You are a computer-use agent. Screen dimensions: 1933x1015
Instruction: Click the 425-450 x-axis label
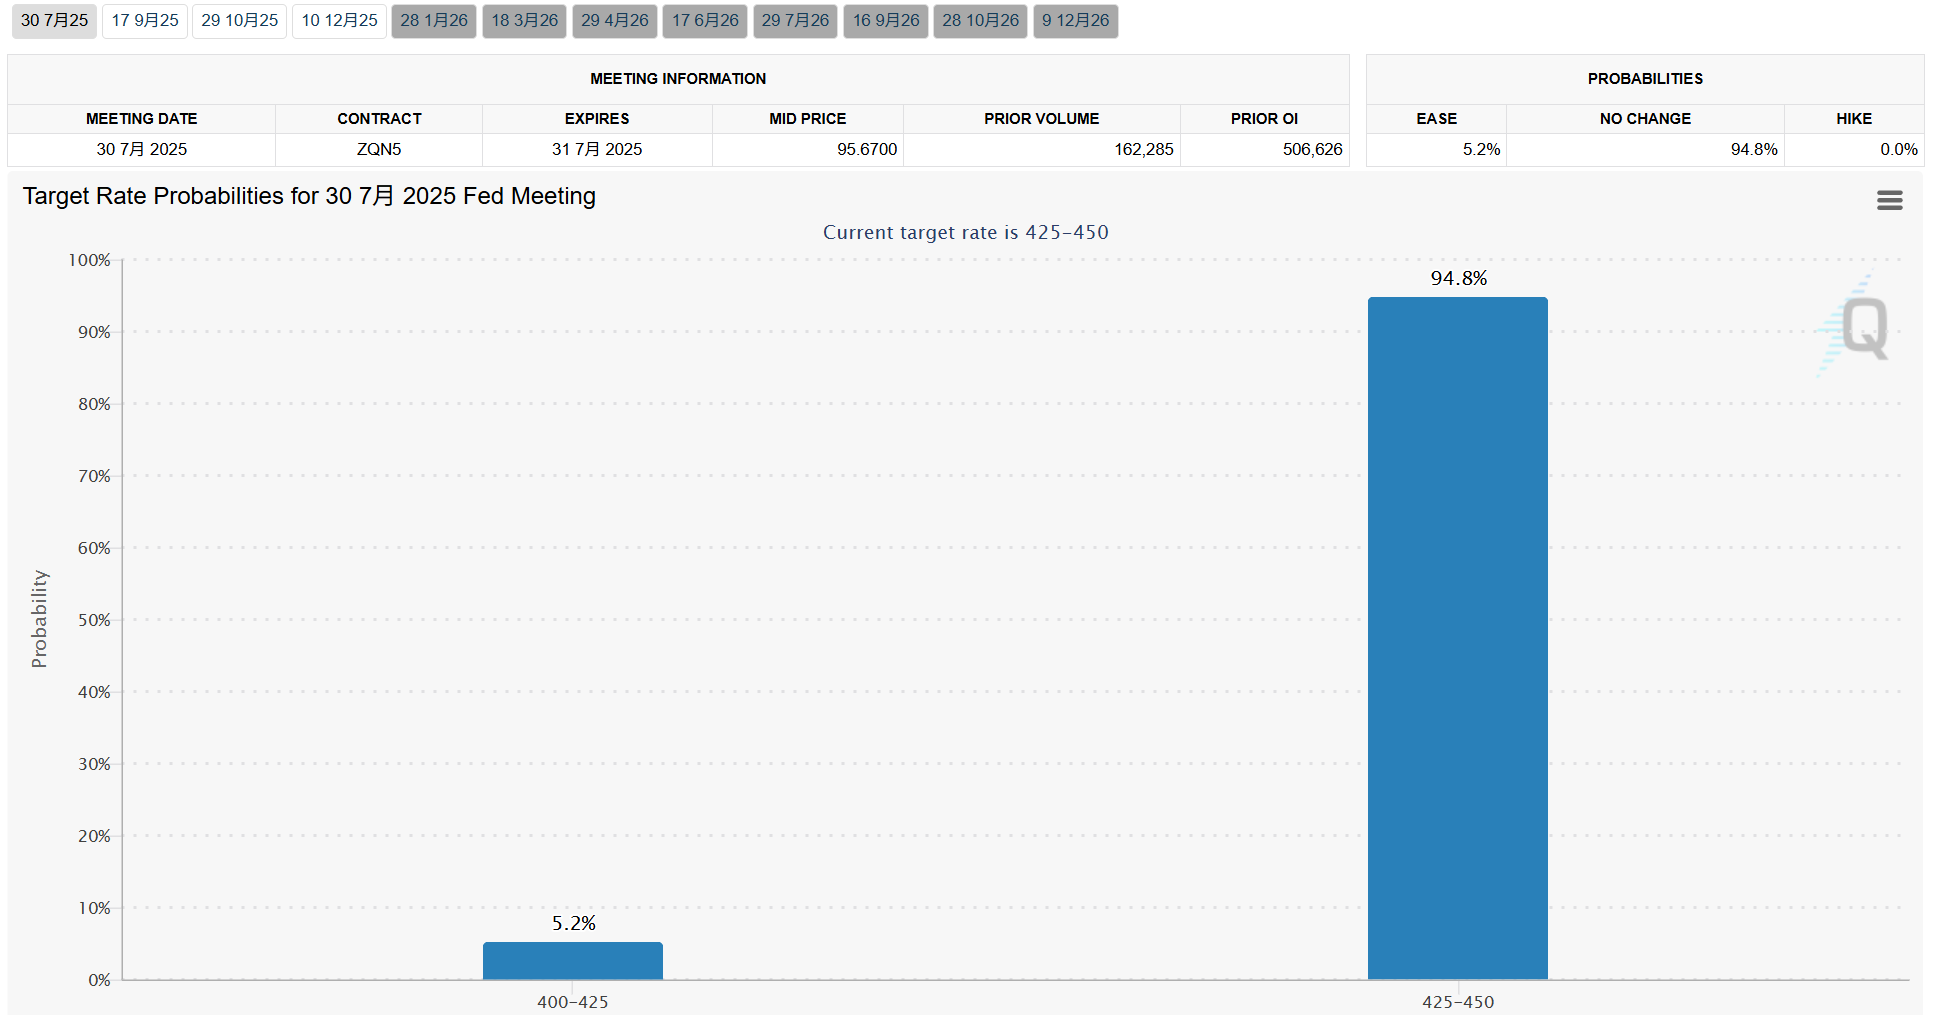point(1457,1002)
